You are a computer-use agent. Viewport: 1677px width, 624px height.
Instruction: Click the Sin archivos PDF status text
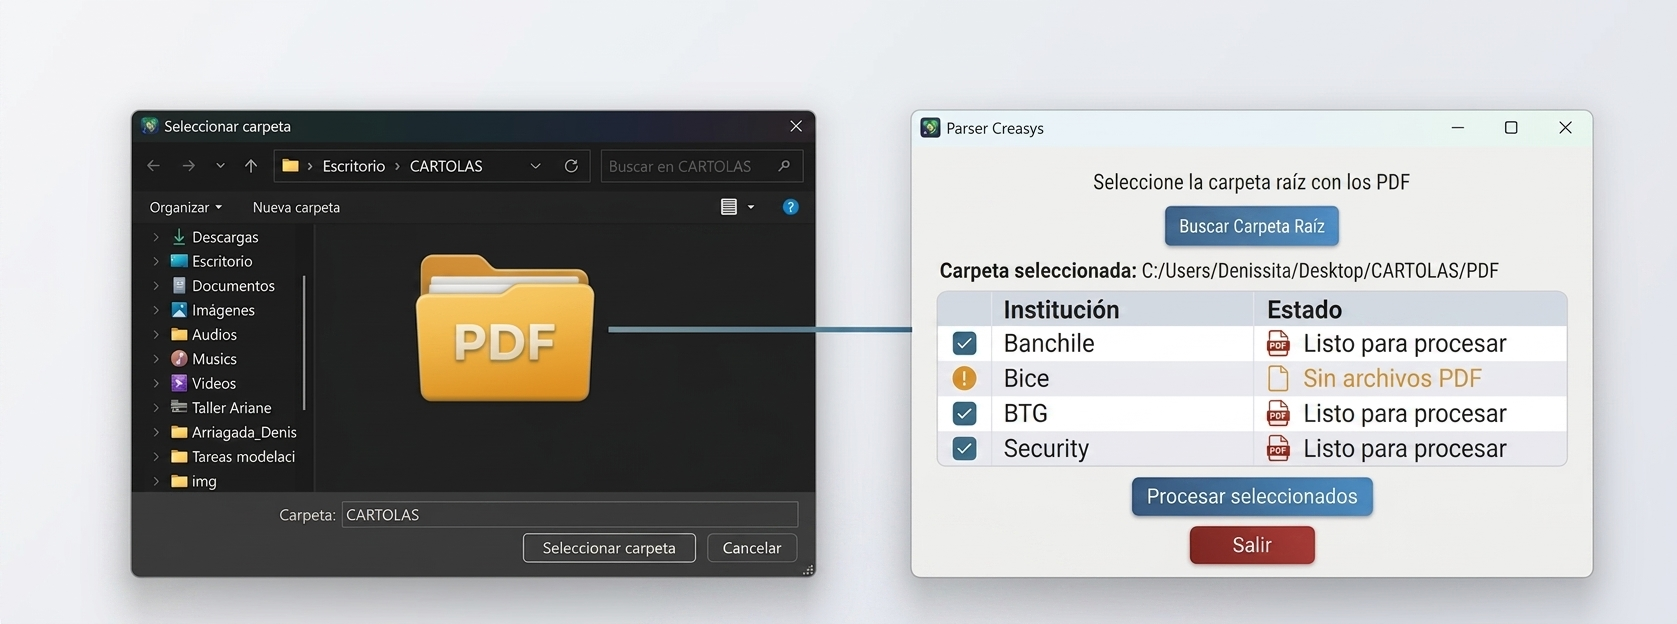pyautogui.click(x=1392, y=378)
